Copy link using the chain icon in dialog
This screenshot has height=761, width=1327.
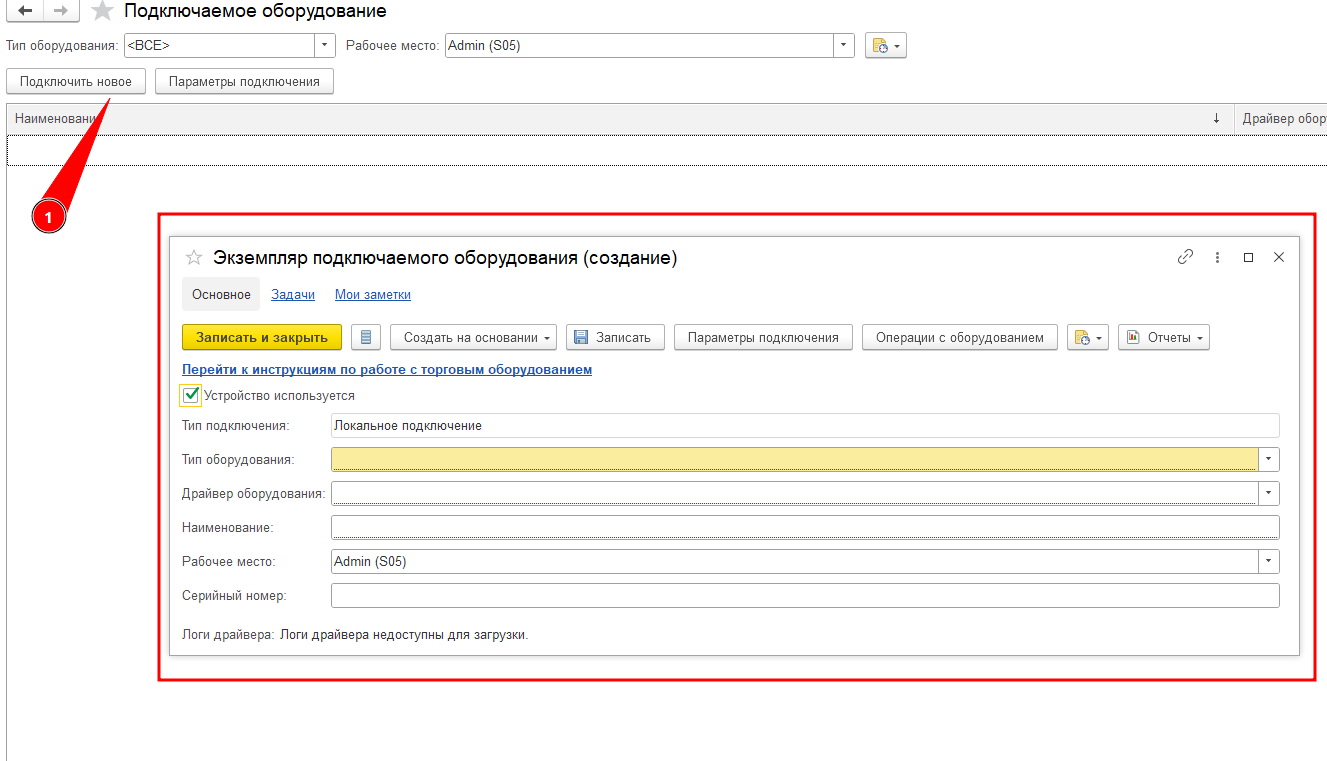click(1185, 257)
